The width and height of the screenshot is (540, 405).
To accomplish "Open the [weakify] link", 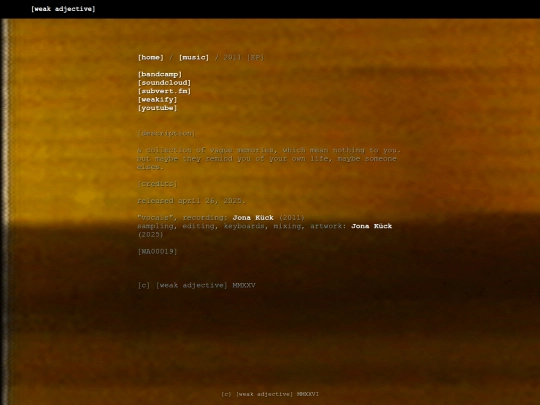I will (x=157, y=100).
